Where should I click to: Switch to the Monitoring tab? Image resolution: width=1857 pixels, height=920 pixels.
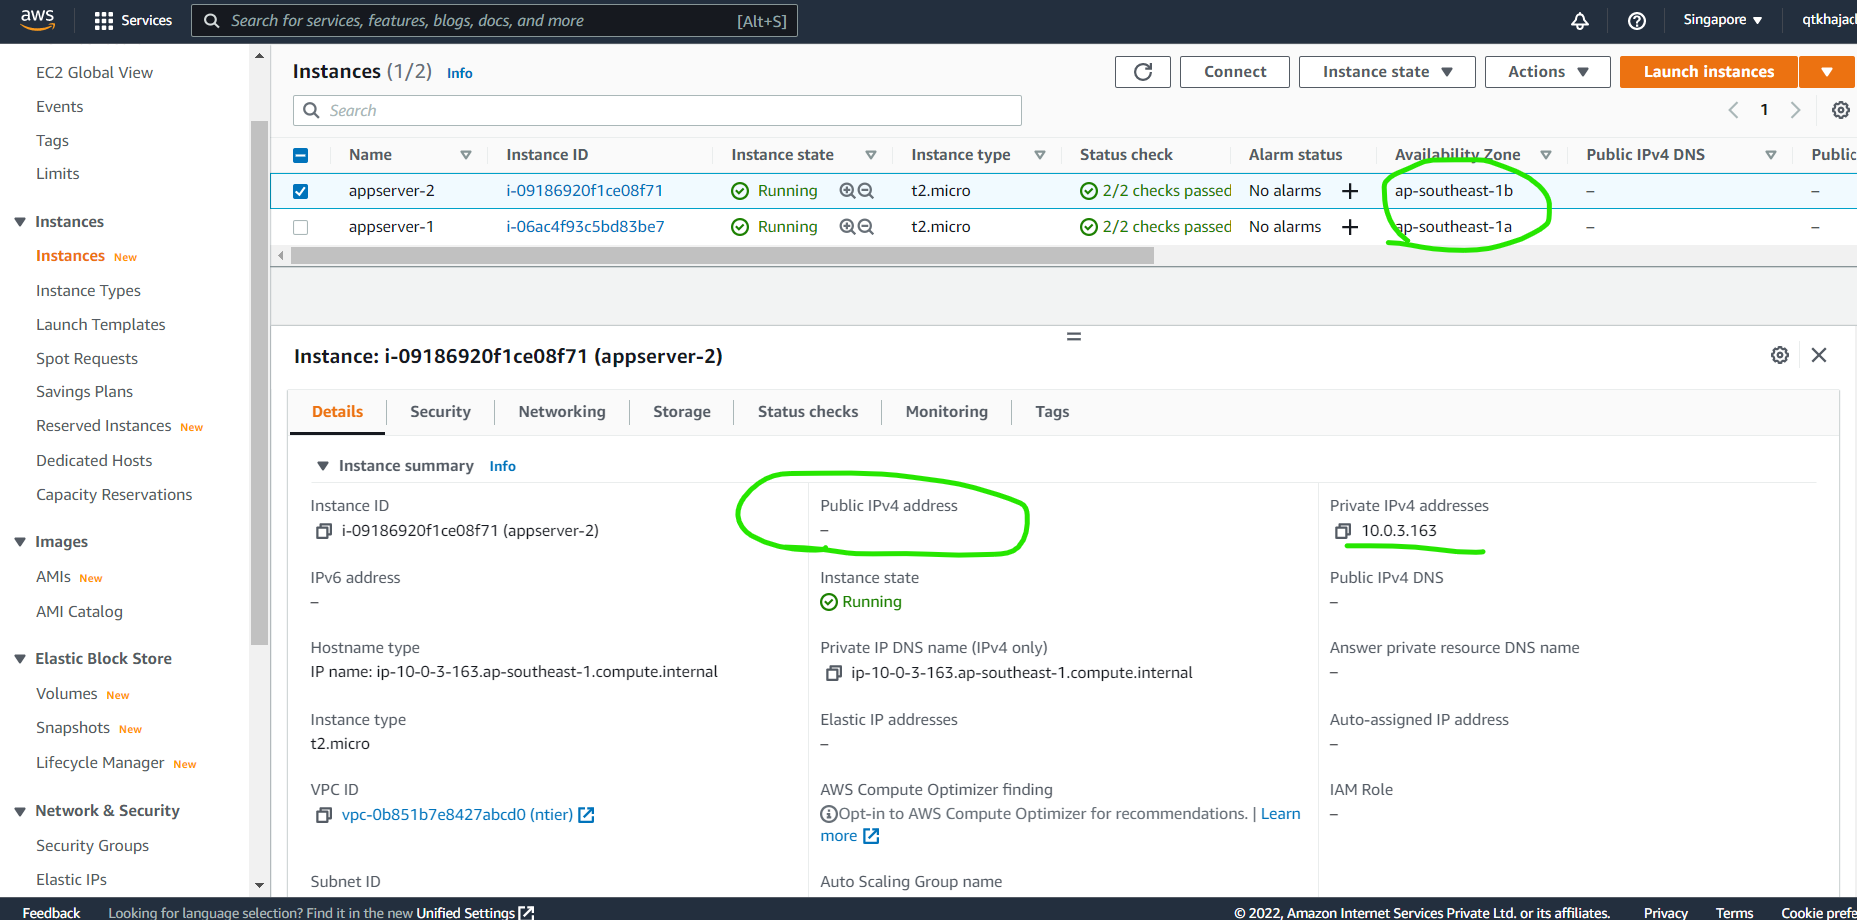coord(946,412)
